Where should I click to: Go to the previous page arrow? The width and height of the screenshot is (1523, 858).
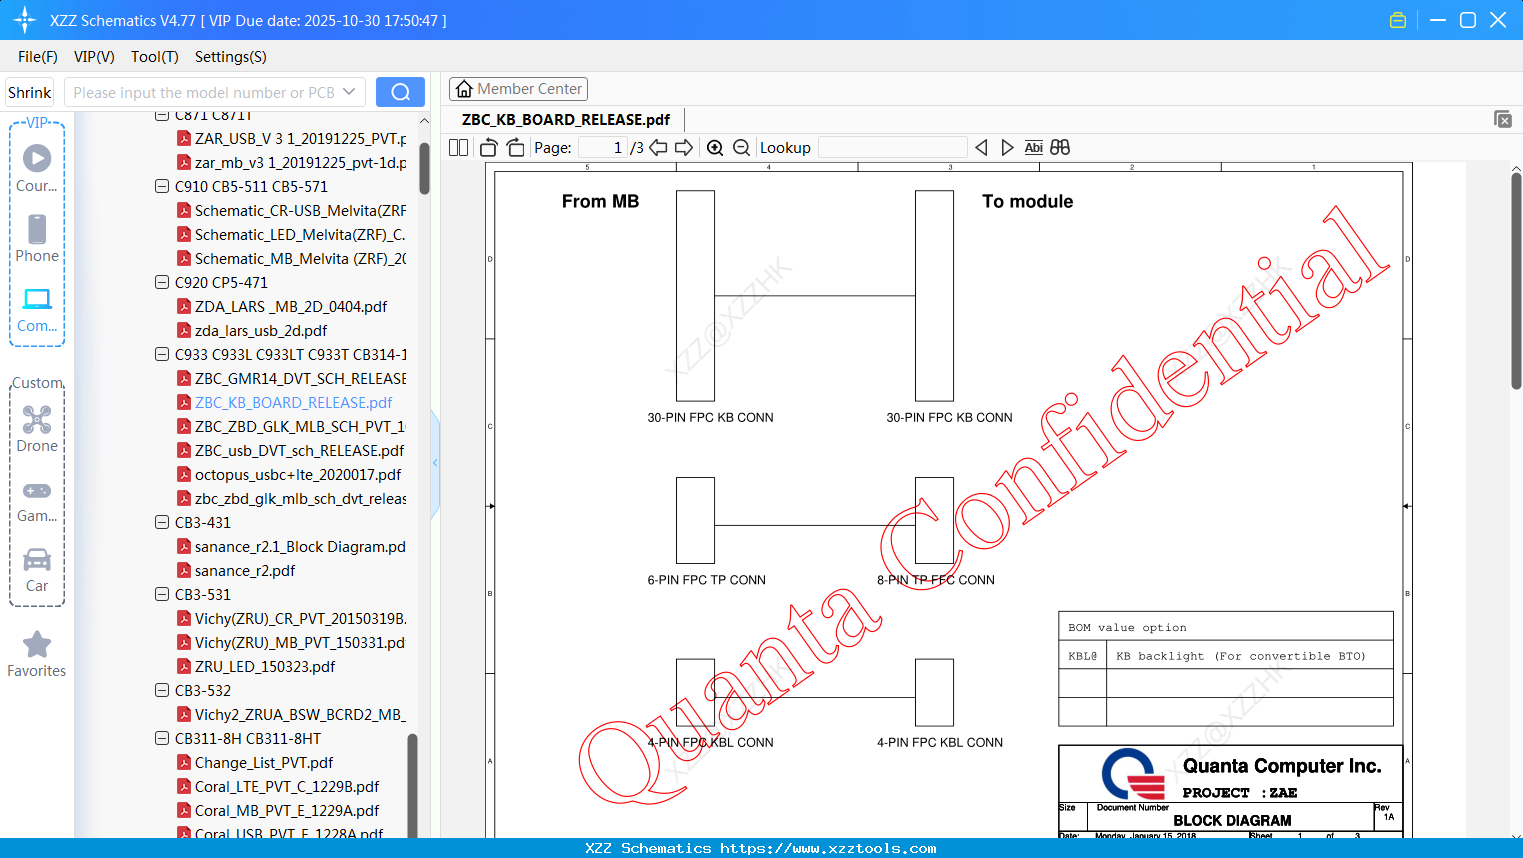(658, 147)
